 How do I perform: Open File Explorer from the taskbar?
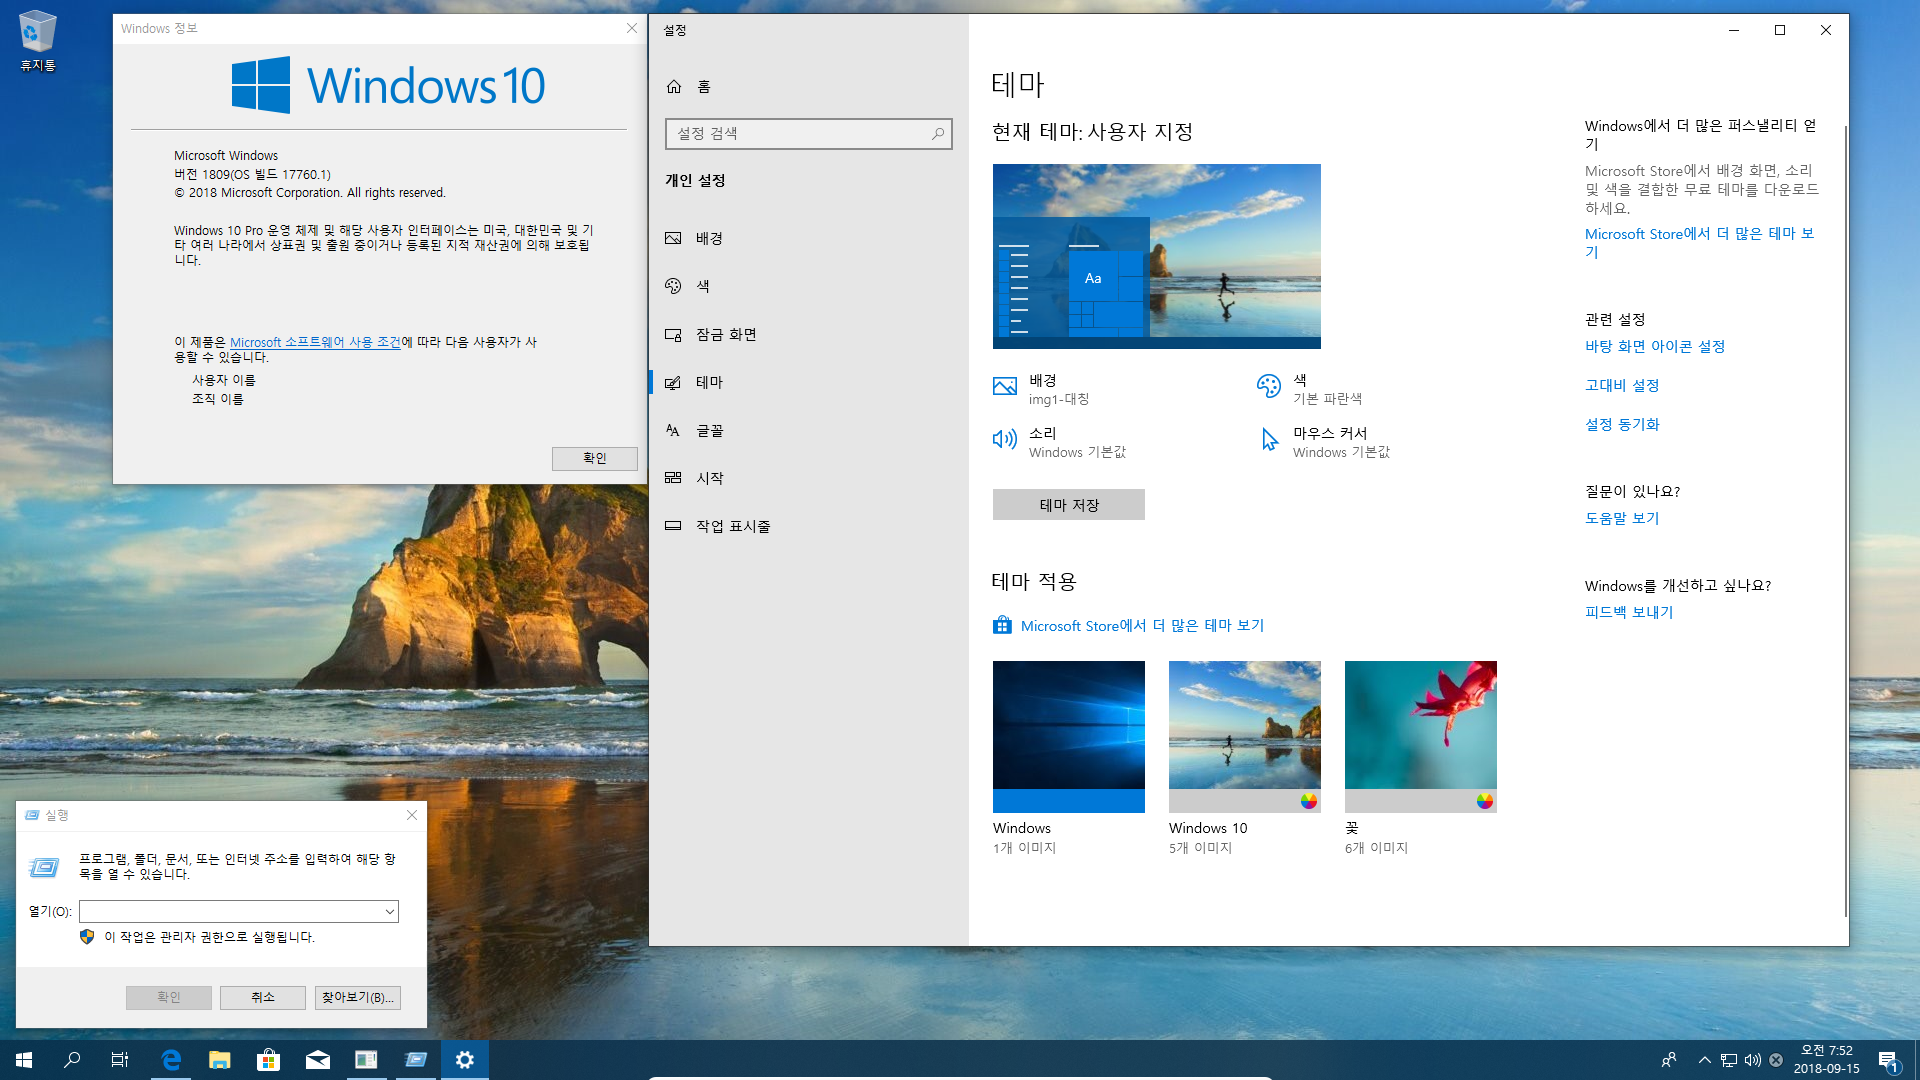pos(220,1060)
